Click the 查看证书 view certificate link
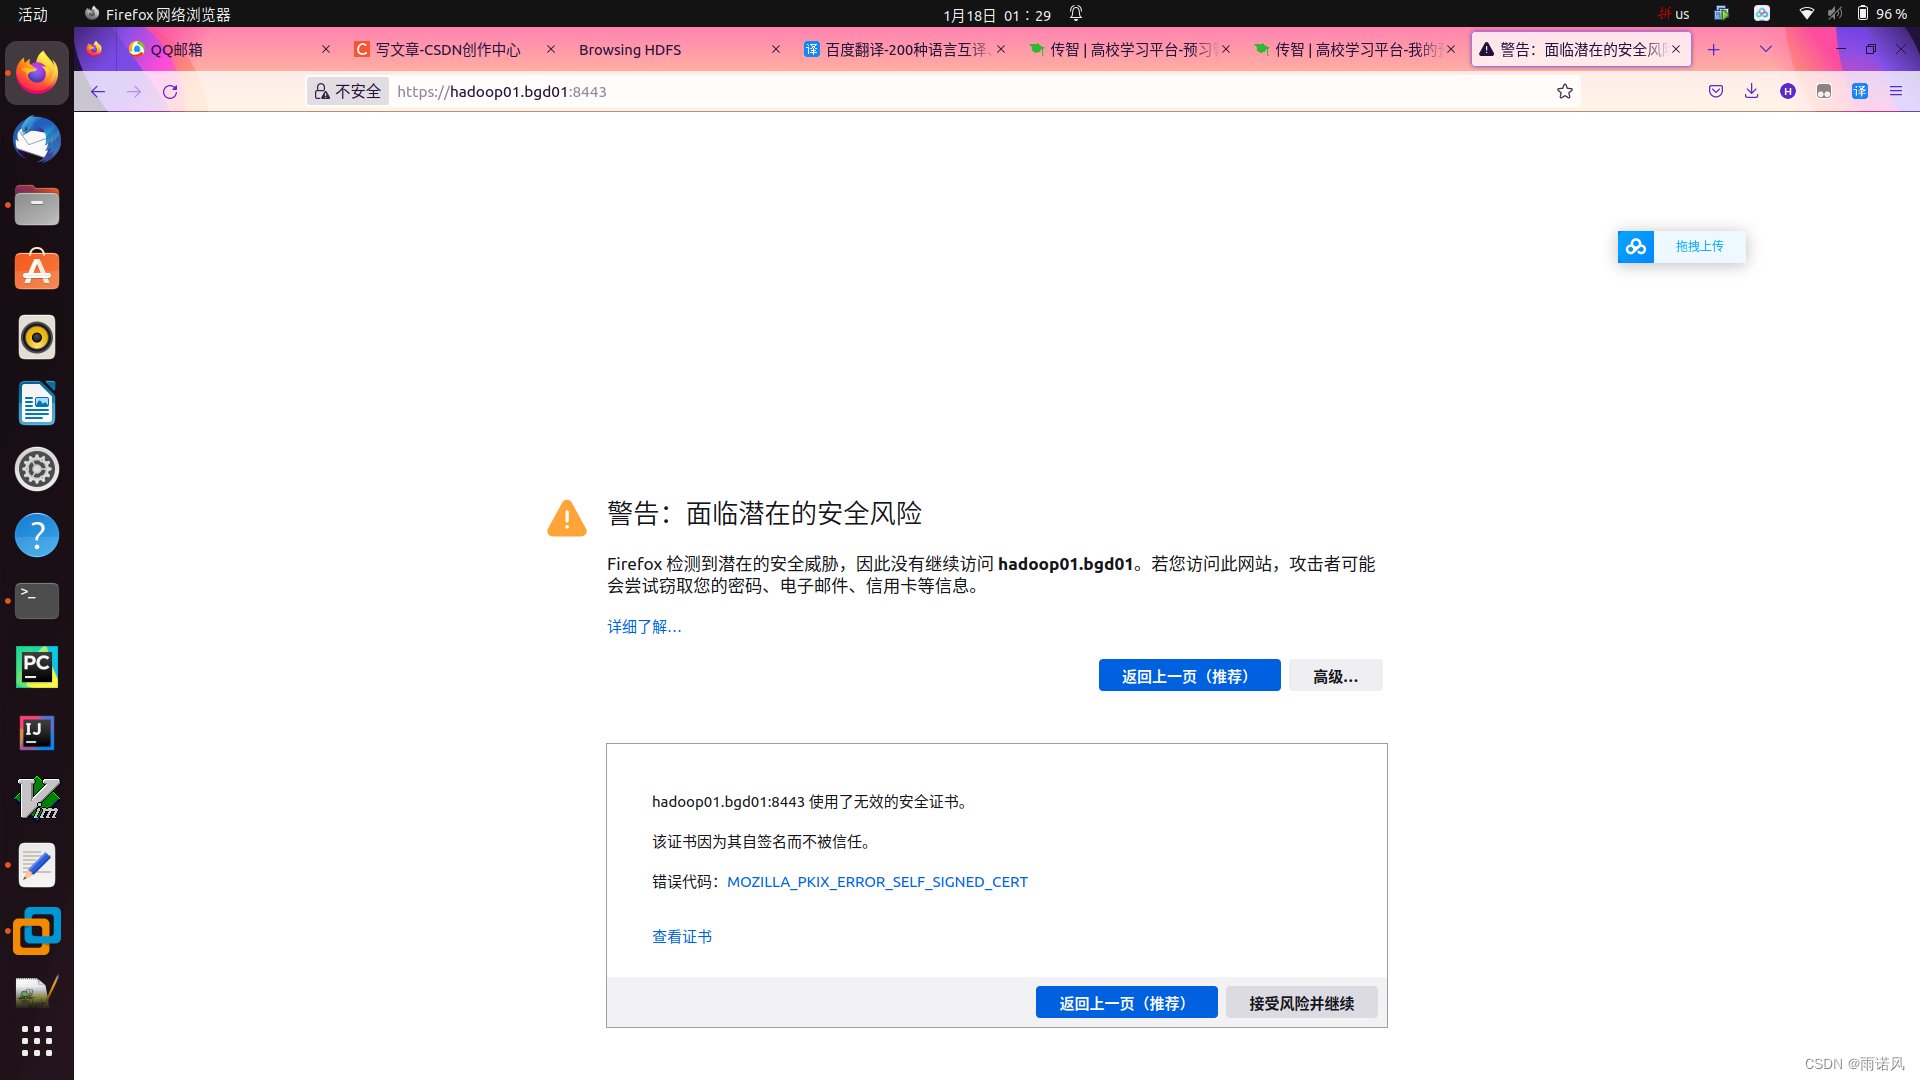Viewport: 1920px width, 1080px height. tap(682, 937)
